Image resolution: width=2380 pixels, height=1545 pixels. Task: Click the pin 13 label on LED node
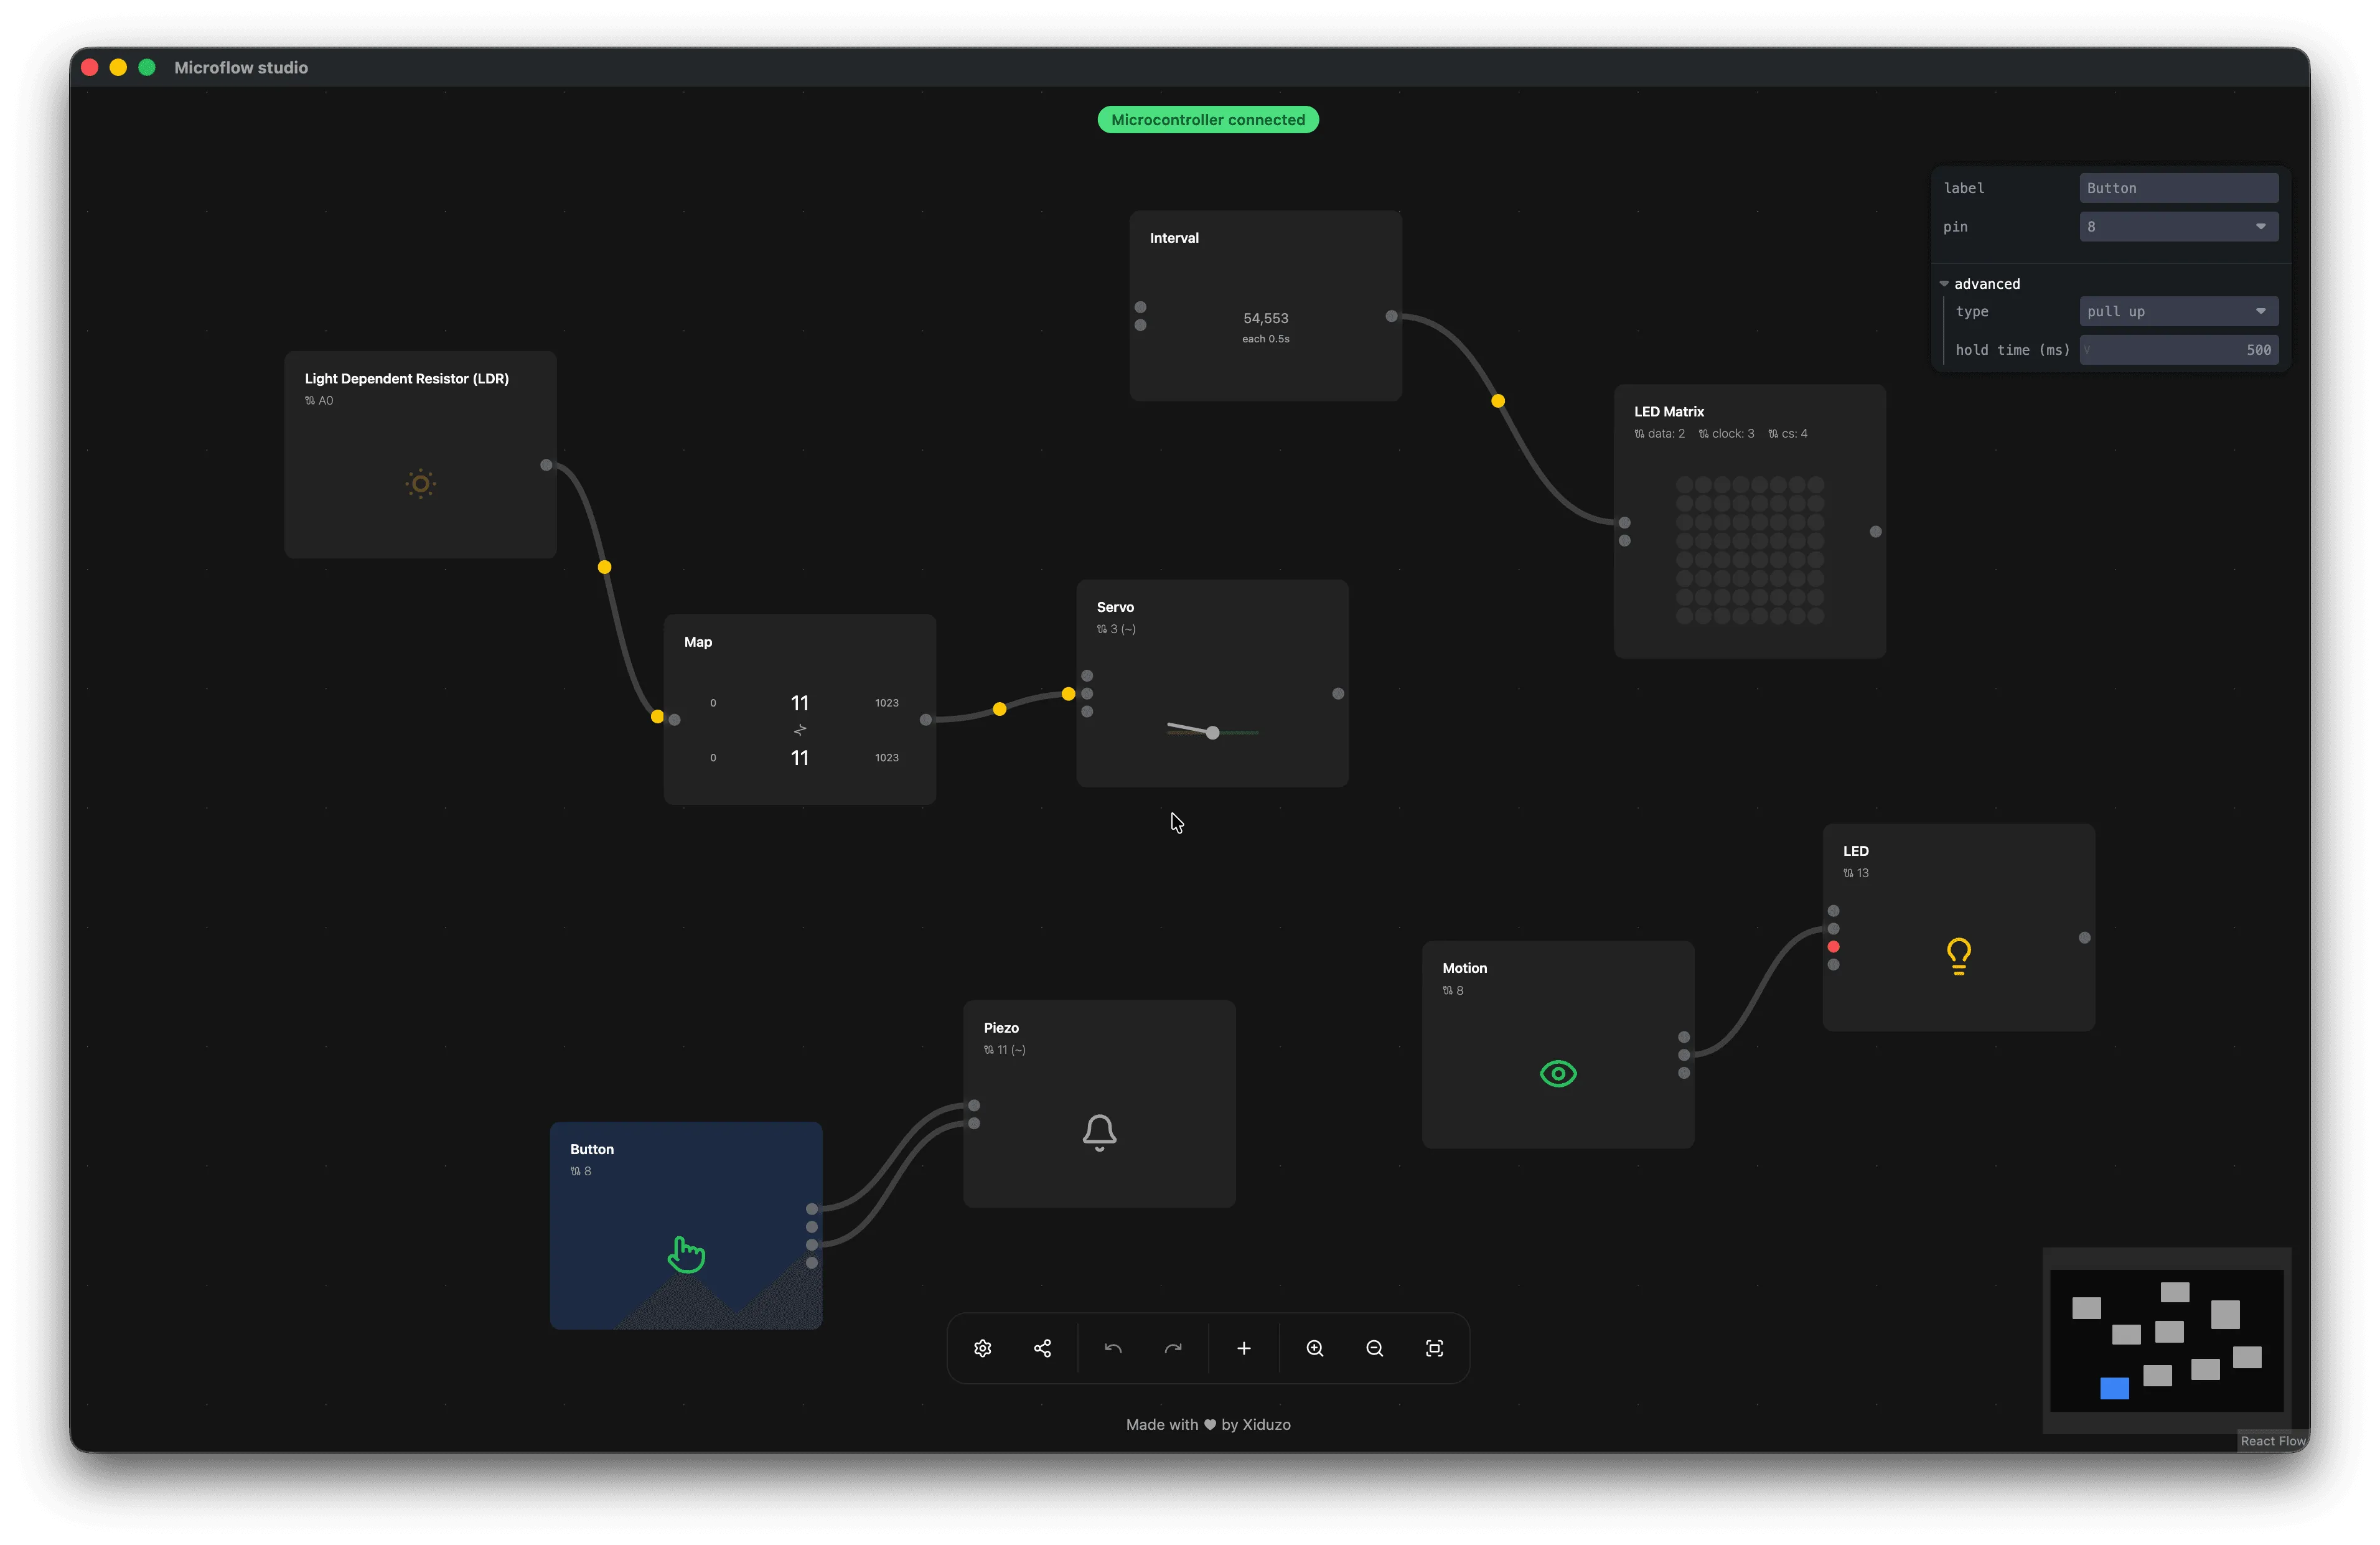1856,873
